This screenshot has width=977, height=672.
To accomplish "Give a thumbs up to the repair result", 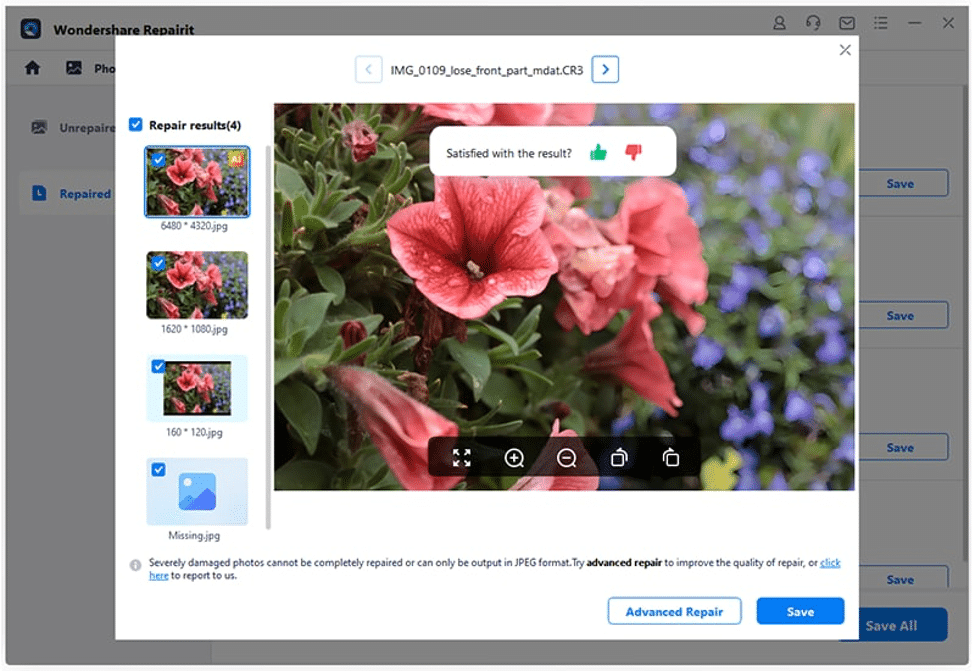I will click(x=598, y=150).
